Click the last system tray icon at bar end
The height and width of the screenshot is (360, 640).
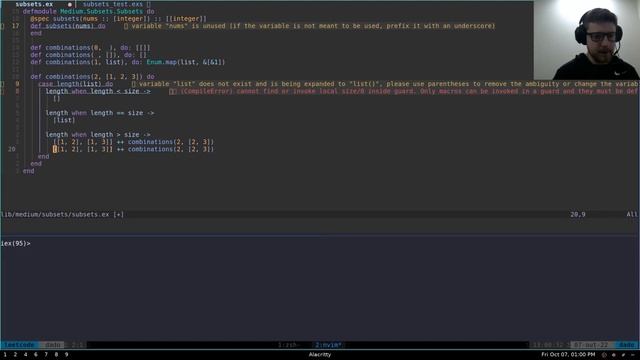[633, 355]
